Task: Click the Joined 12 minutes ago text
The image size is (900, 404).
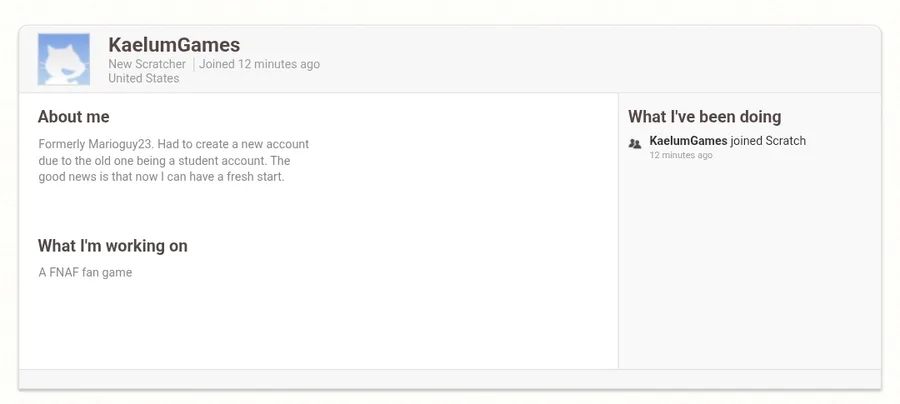Action: (x=260, y=64)
